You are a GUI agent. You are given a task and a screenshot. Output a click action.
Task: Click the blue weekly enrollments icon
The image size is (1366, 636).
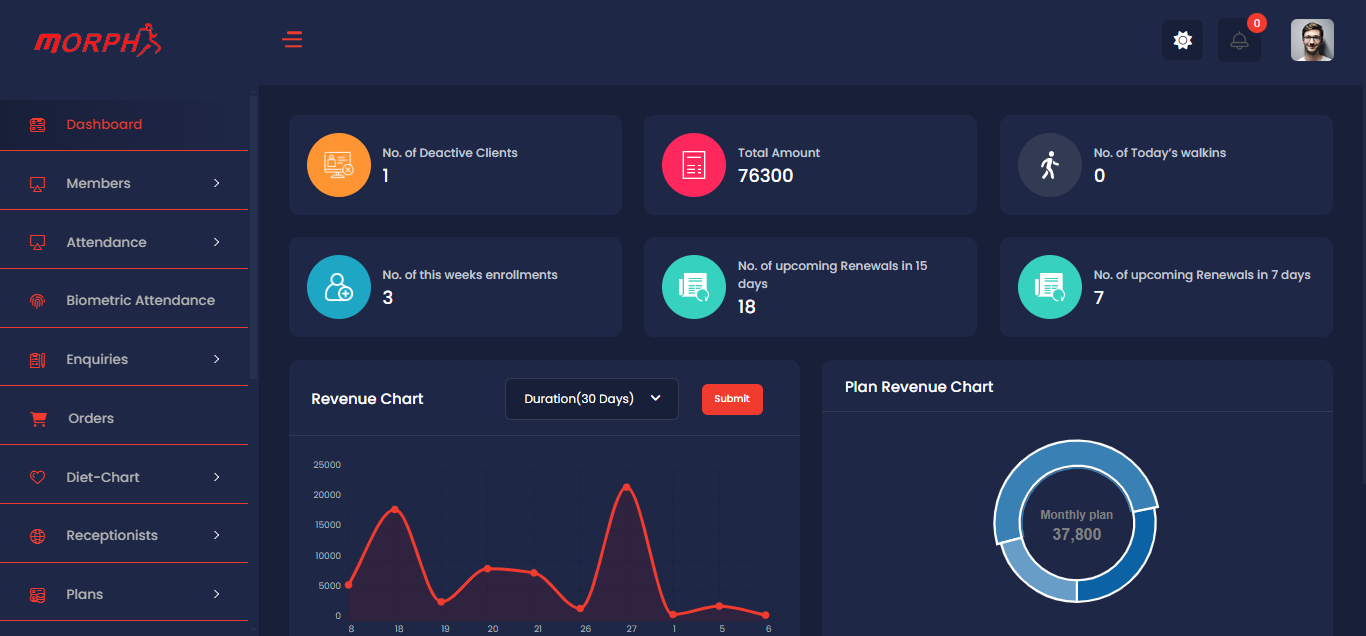(x=339, y=287)
